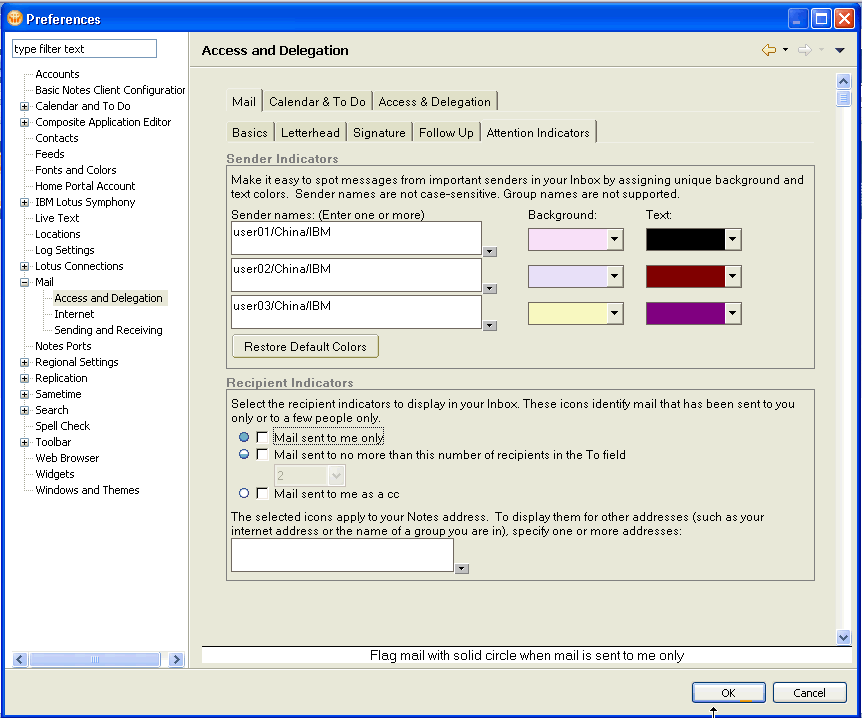Screen dimensions: 862x718
Task: Click address picker icon below recipient addresses field
Action: pyautogui.click(x=461, y=568)
